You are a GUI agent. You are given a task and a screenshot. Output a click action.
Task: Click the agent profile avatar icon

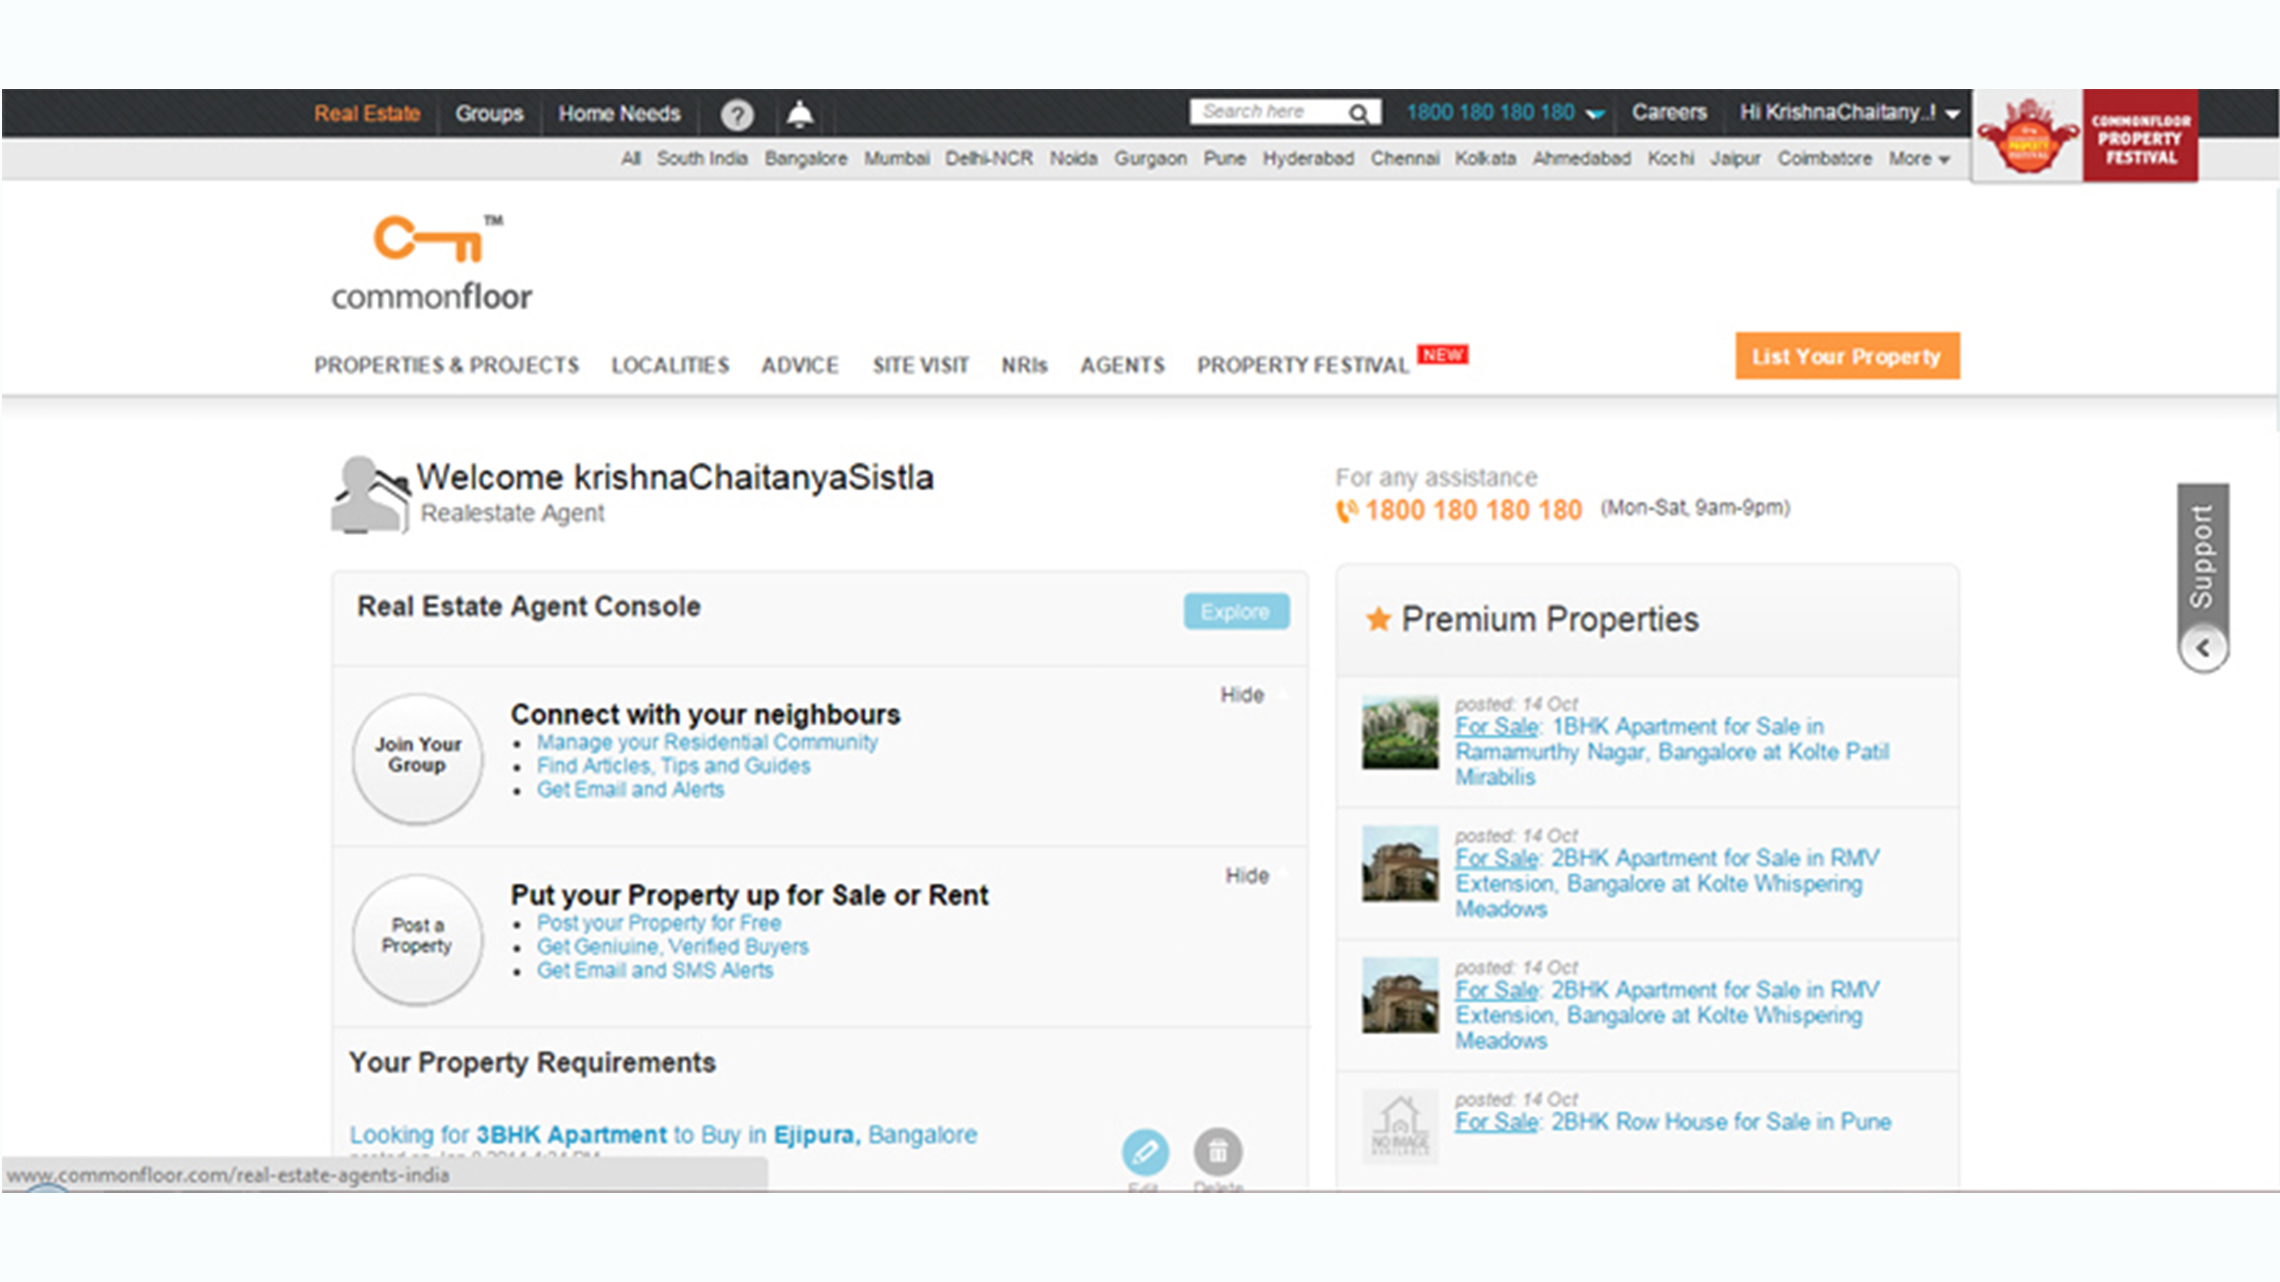tap(370, 495)
